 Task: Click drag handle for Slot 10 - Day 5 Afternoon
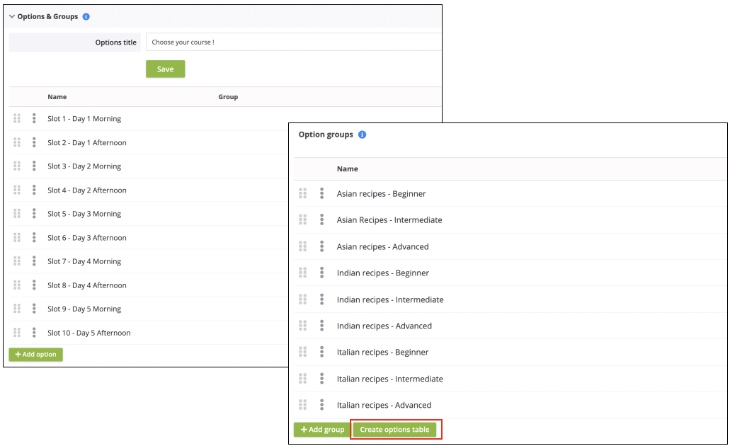[x=17, y=333]
